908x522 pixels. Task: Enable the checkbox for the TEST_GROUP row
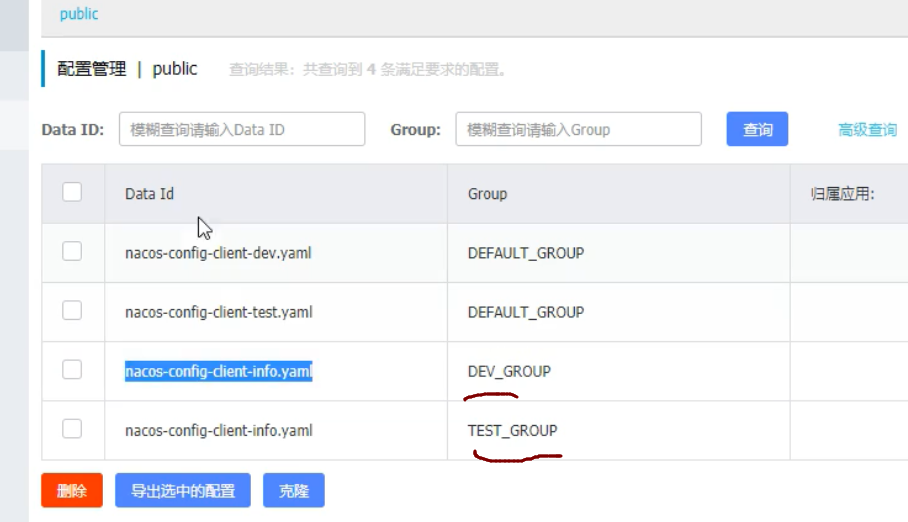72,429
